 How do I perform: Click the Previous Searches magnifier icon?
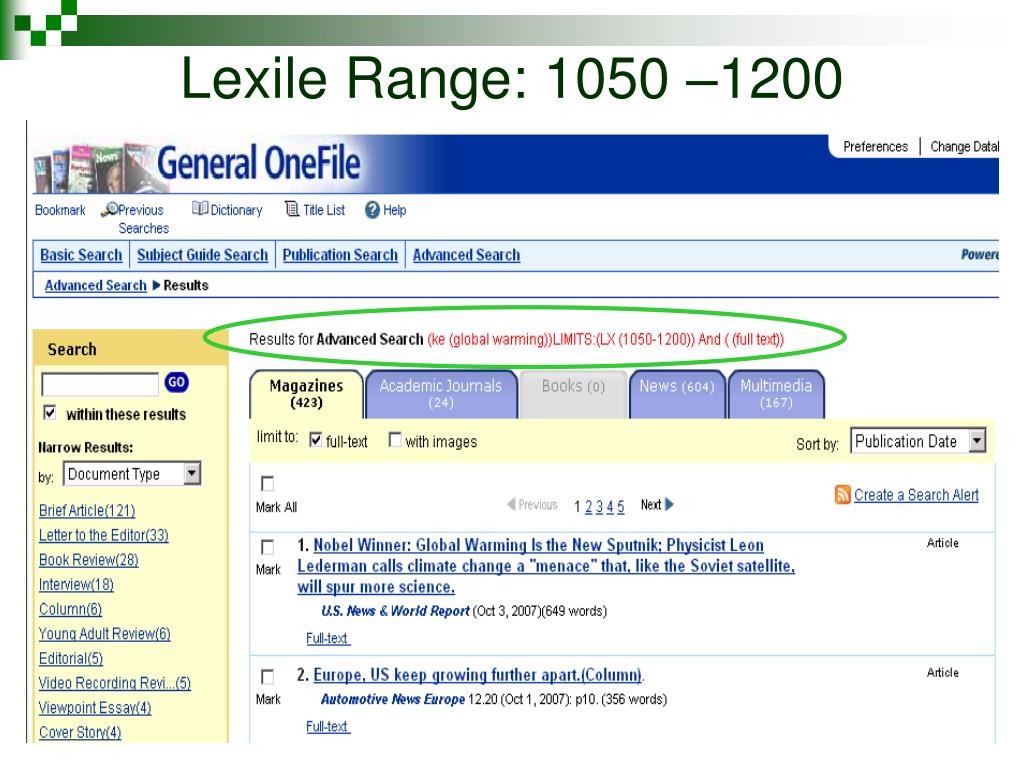(x=110, y=209)
